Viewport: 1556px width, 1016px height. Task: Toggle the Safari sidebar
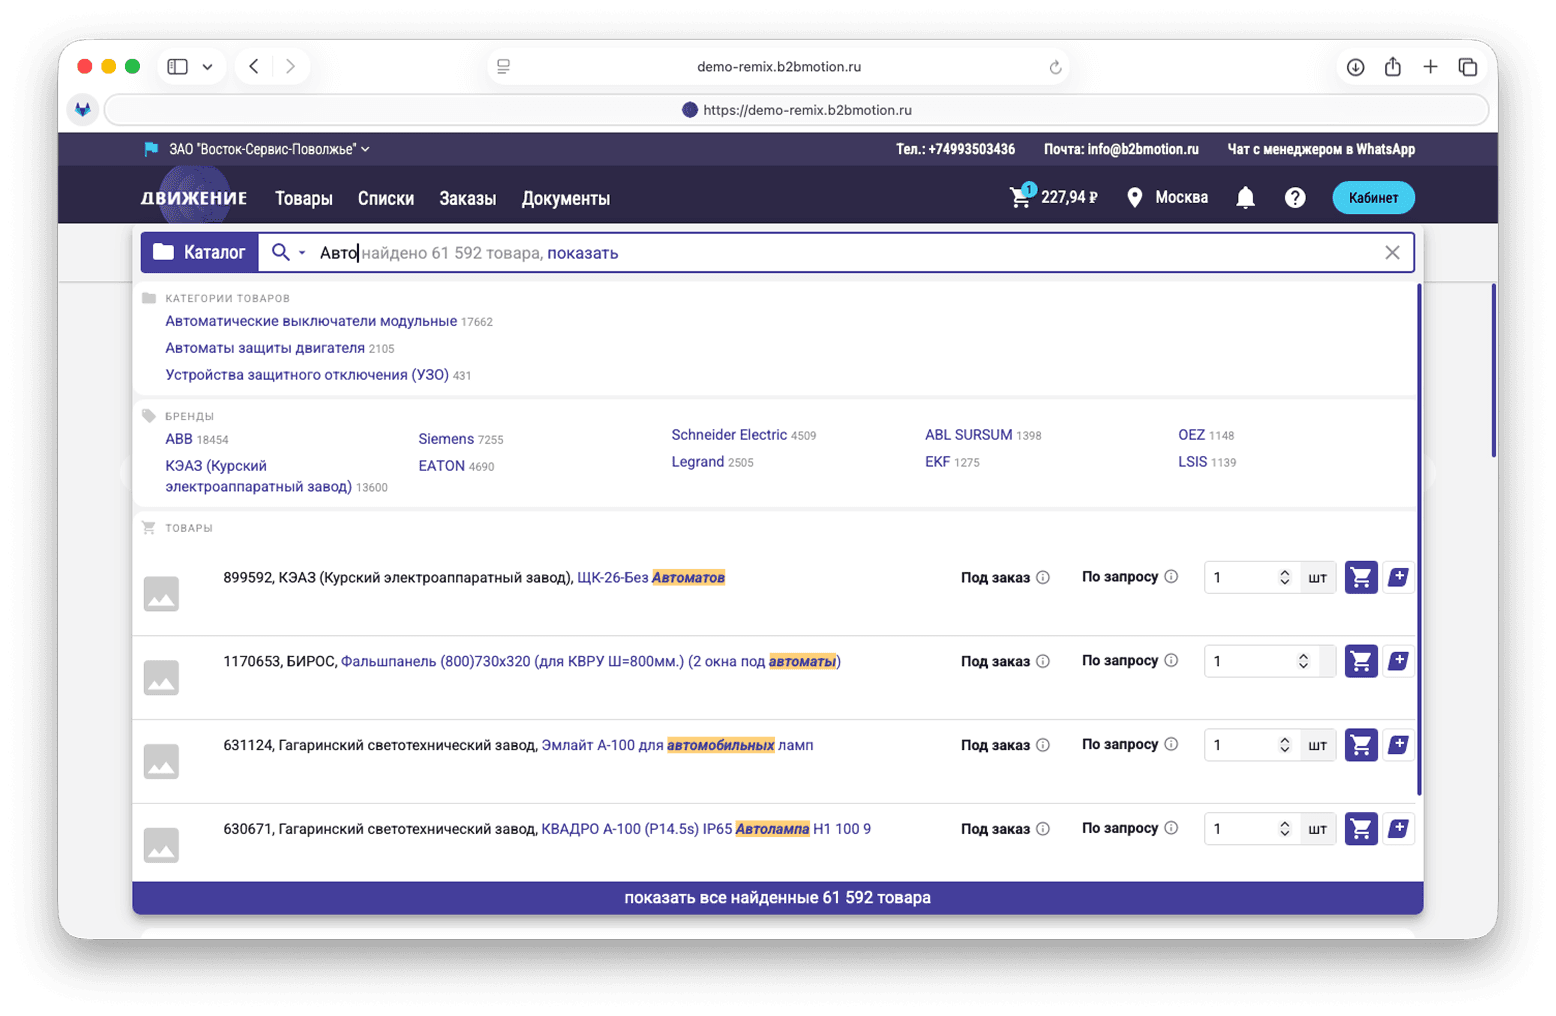(x=178, y=67)
